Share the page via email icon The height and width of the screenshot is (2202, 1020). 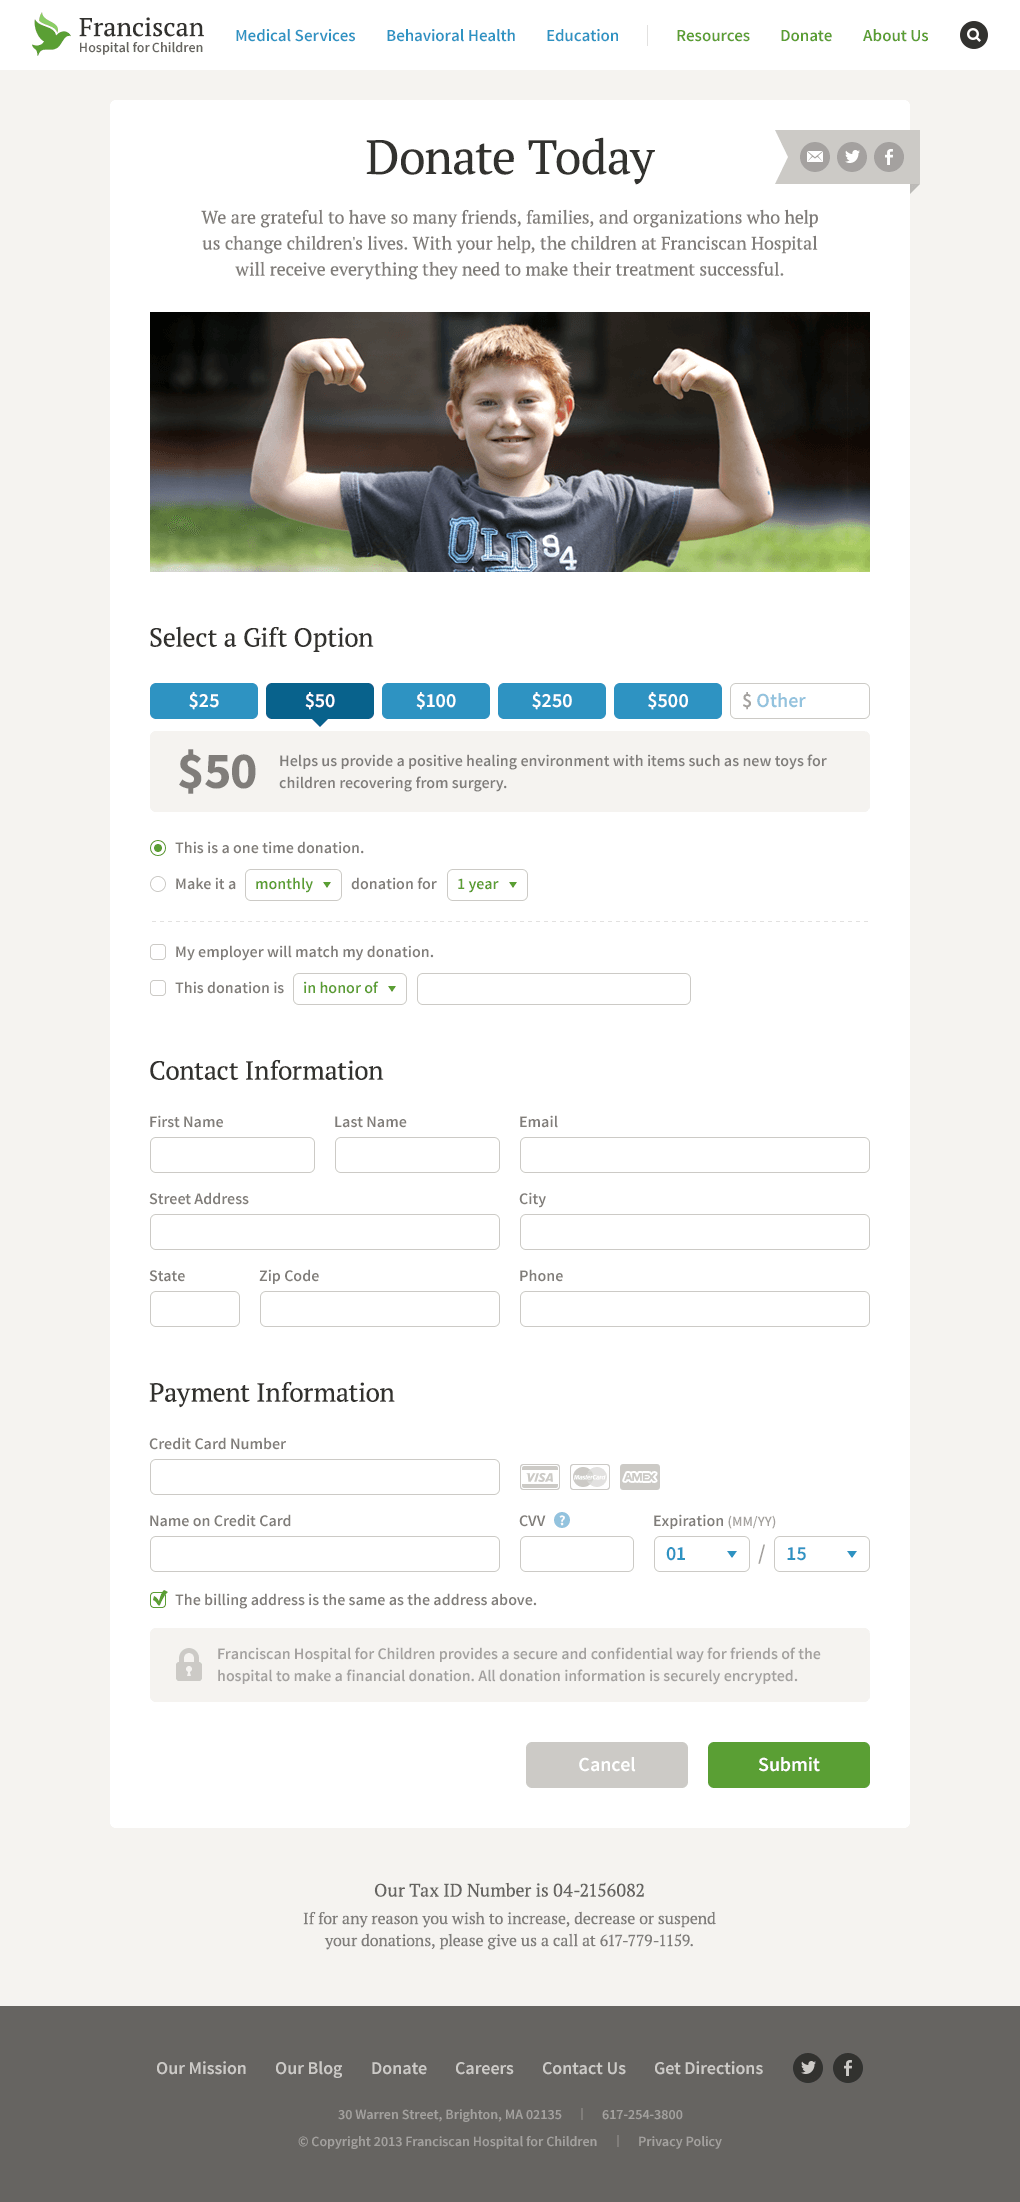click(x=815, y=157)
